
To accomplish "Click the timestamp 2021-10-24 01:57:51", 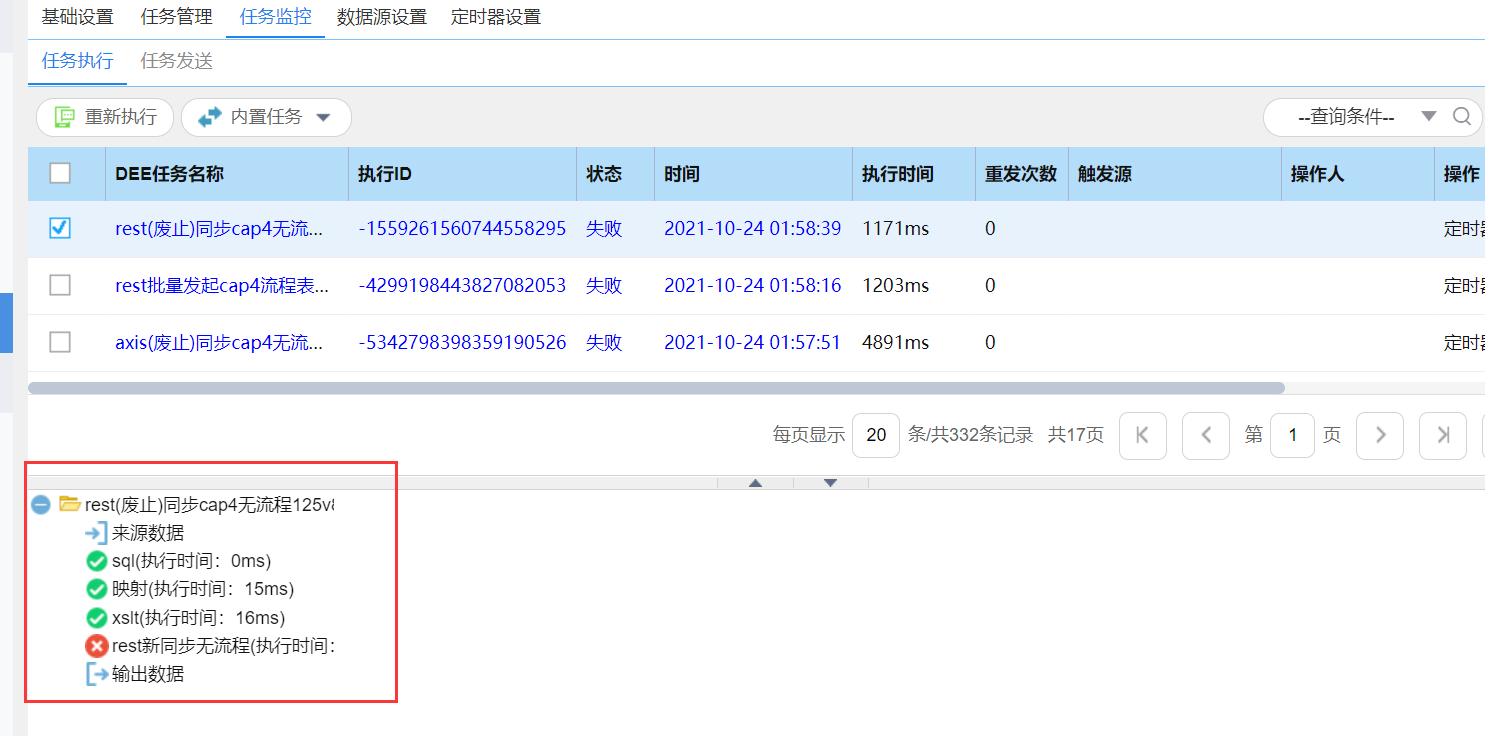I will pyautogui.click(x=753, y=343).
